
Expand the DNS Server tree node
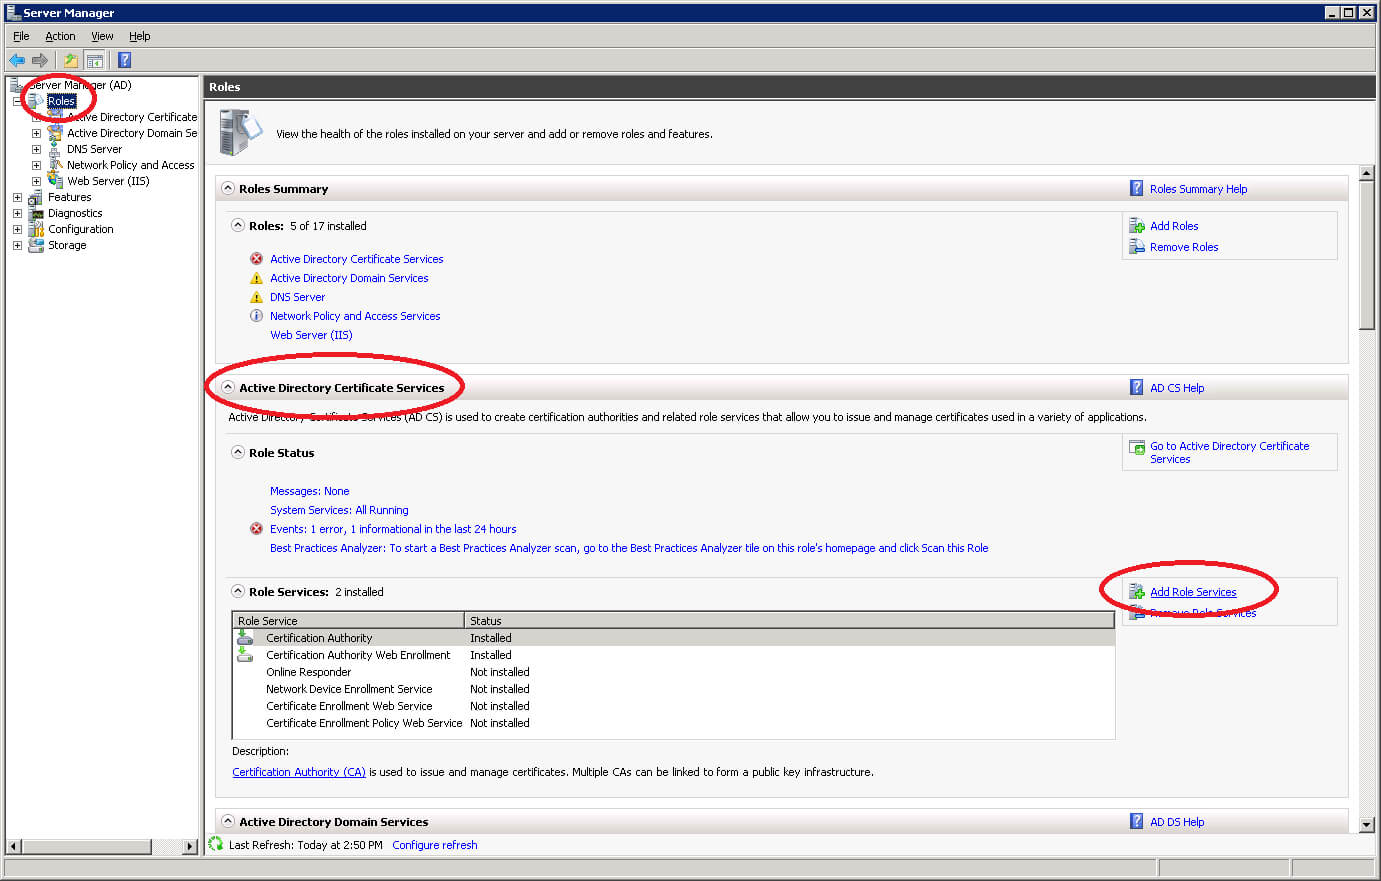pos(36,149)
